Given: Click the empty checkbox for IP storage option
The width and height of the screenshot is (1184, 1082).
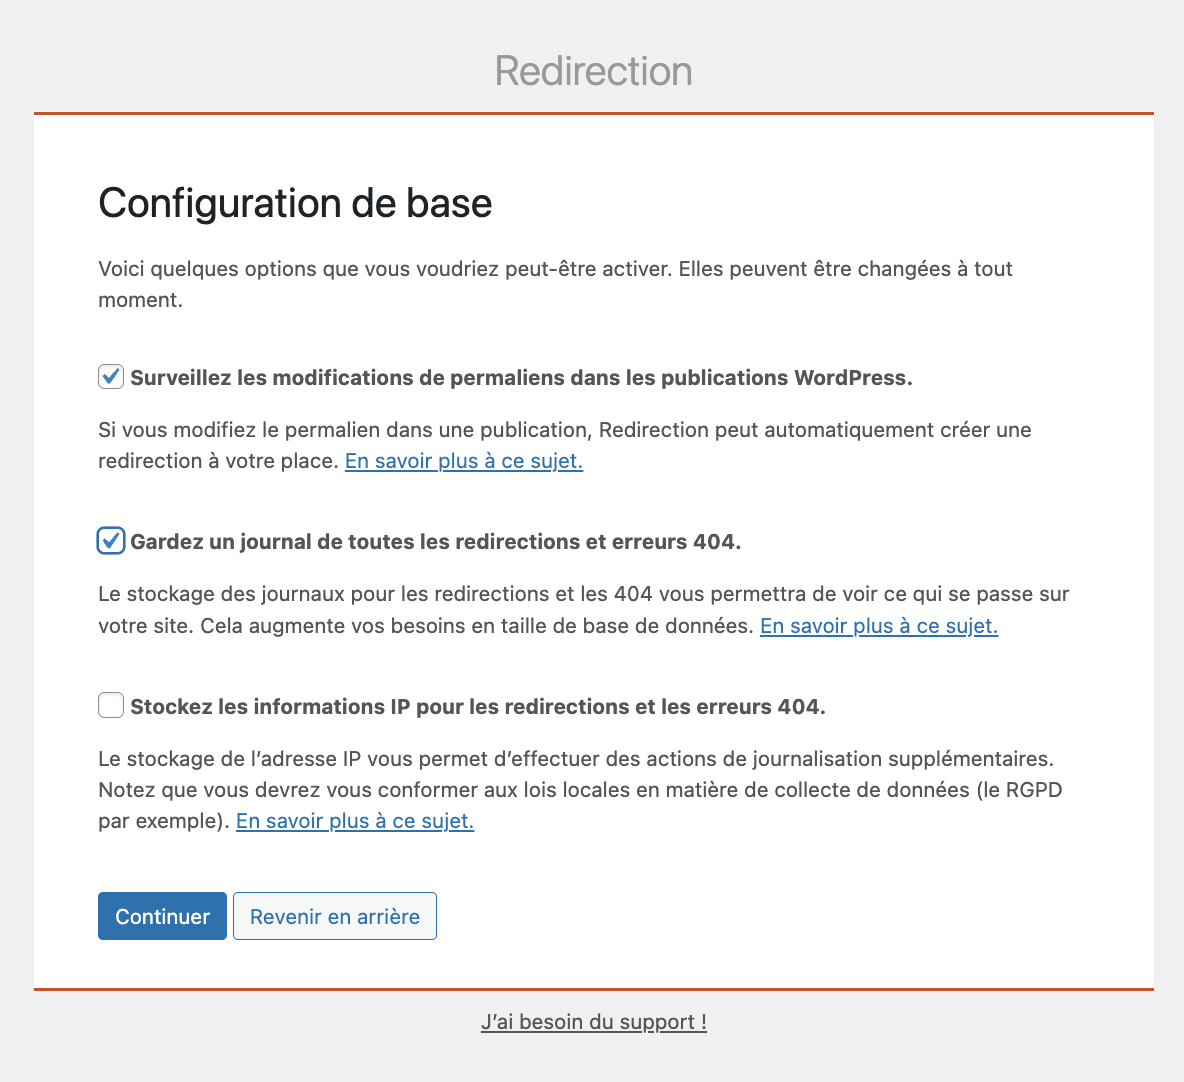Looking at the screenshot, I should pyautogui.click(x=110, y=705).
